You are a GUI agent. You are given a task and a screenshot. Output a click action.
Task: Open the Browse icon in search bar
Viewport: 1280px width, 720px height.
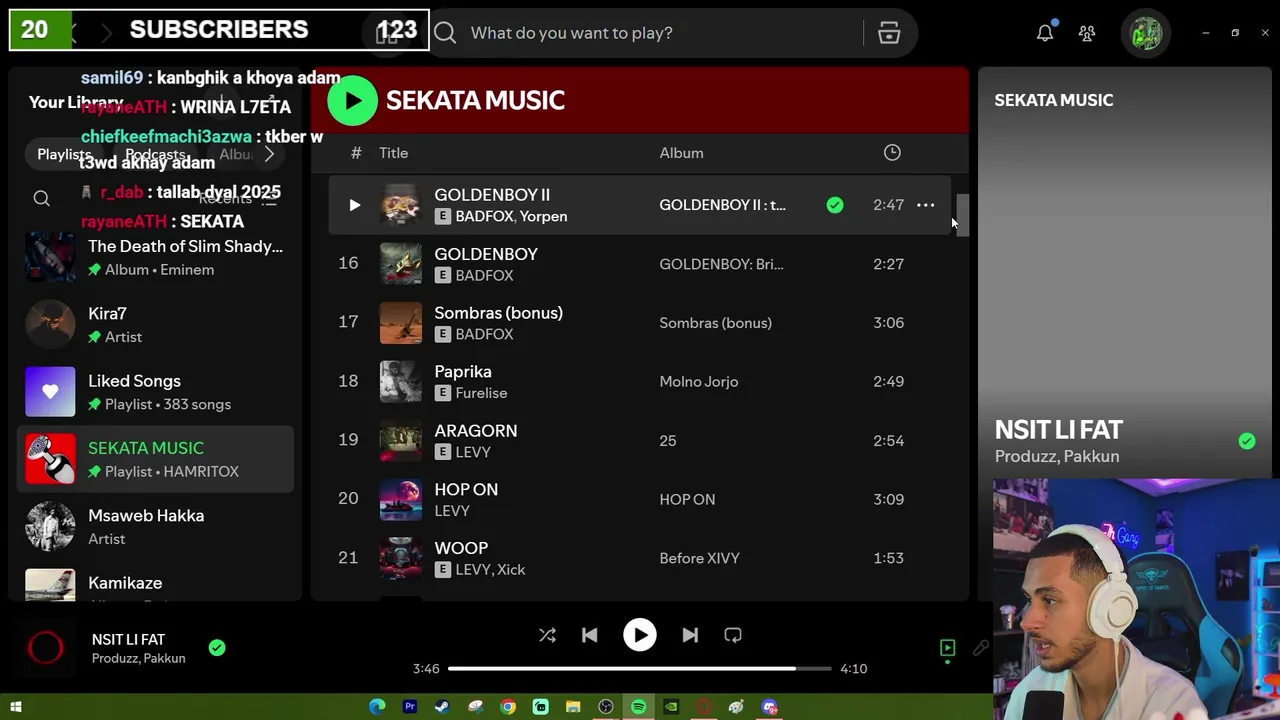[889, 33]
